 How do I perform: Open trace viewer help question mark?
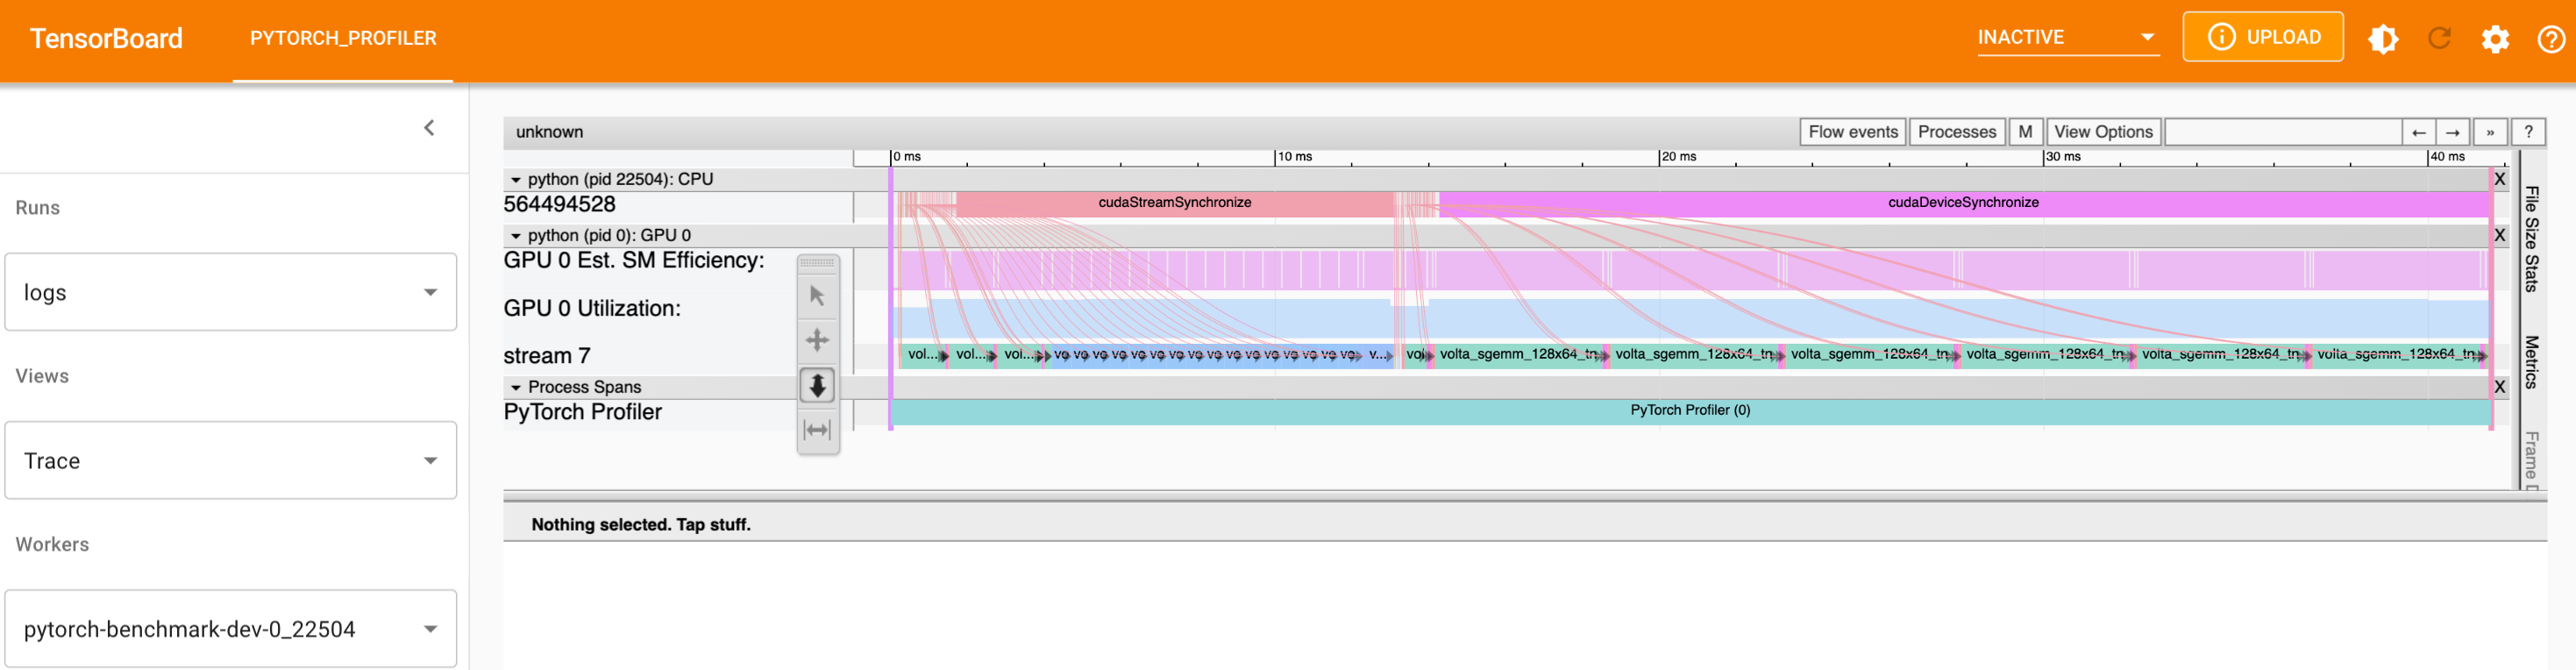point(2528,132)
